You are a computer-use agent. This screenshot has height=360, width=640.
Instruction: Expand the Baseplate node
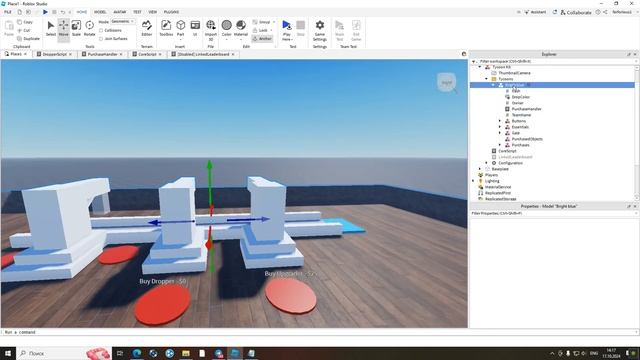pos(480,169)
